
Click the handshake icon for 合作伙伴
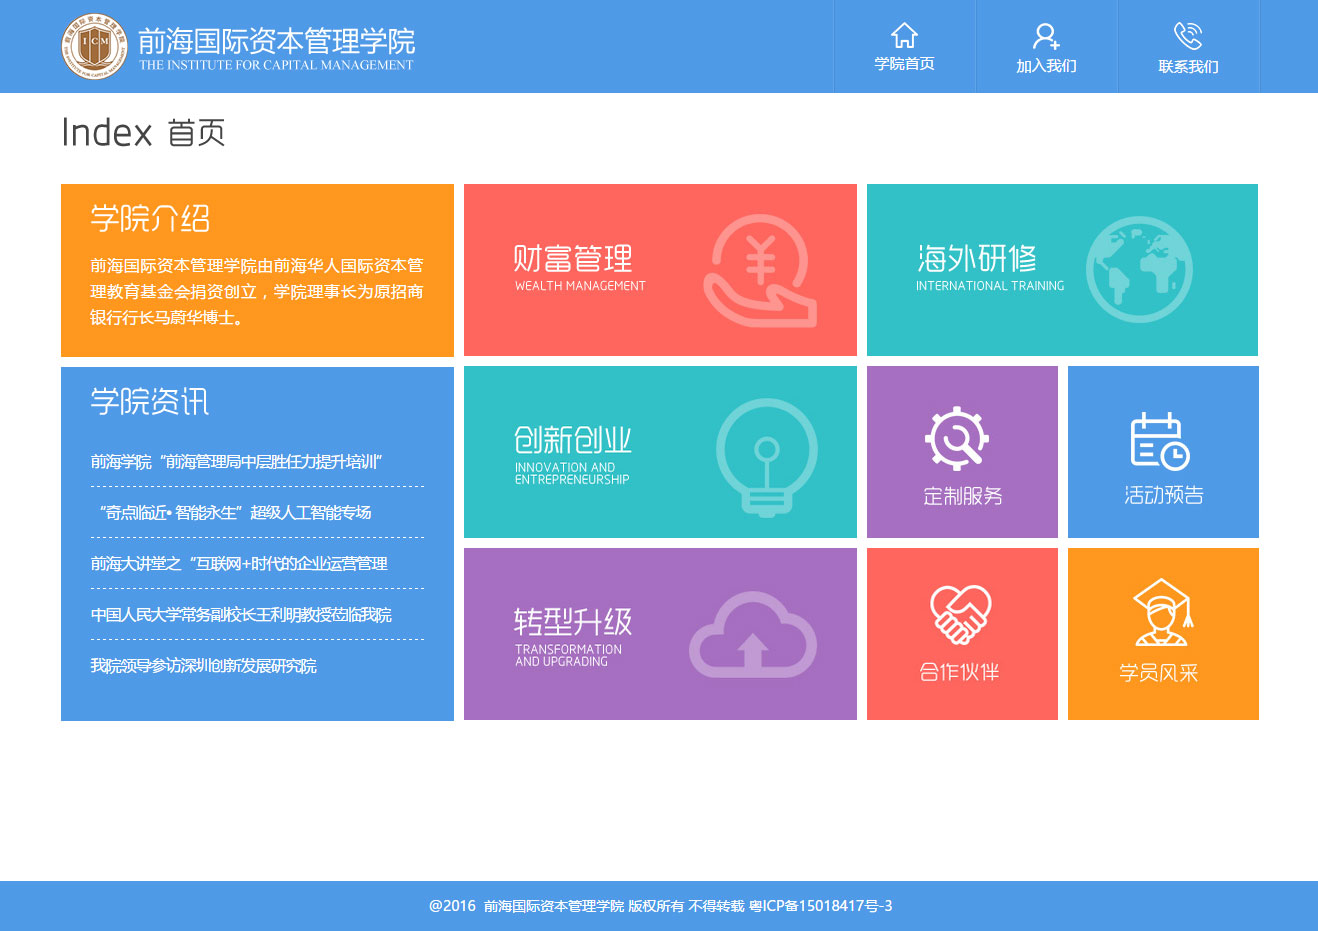pyautogui.click(x=959, y=613)
